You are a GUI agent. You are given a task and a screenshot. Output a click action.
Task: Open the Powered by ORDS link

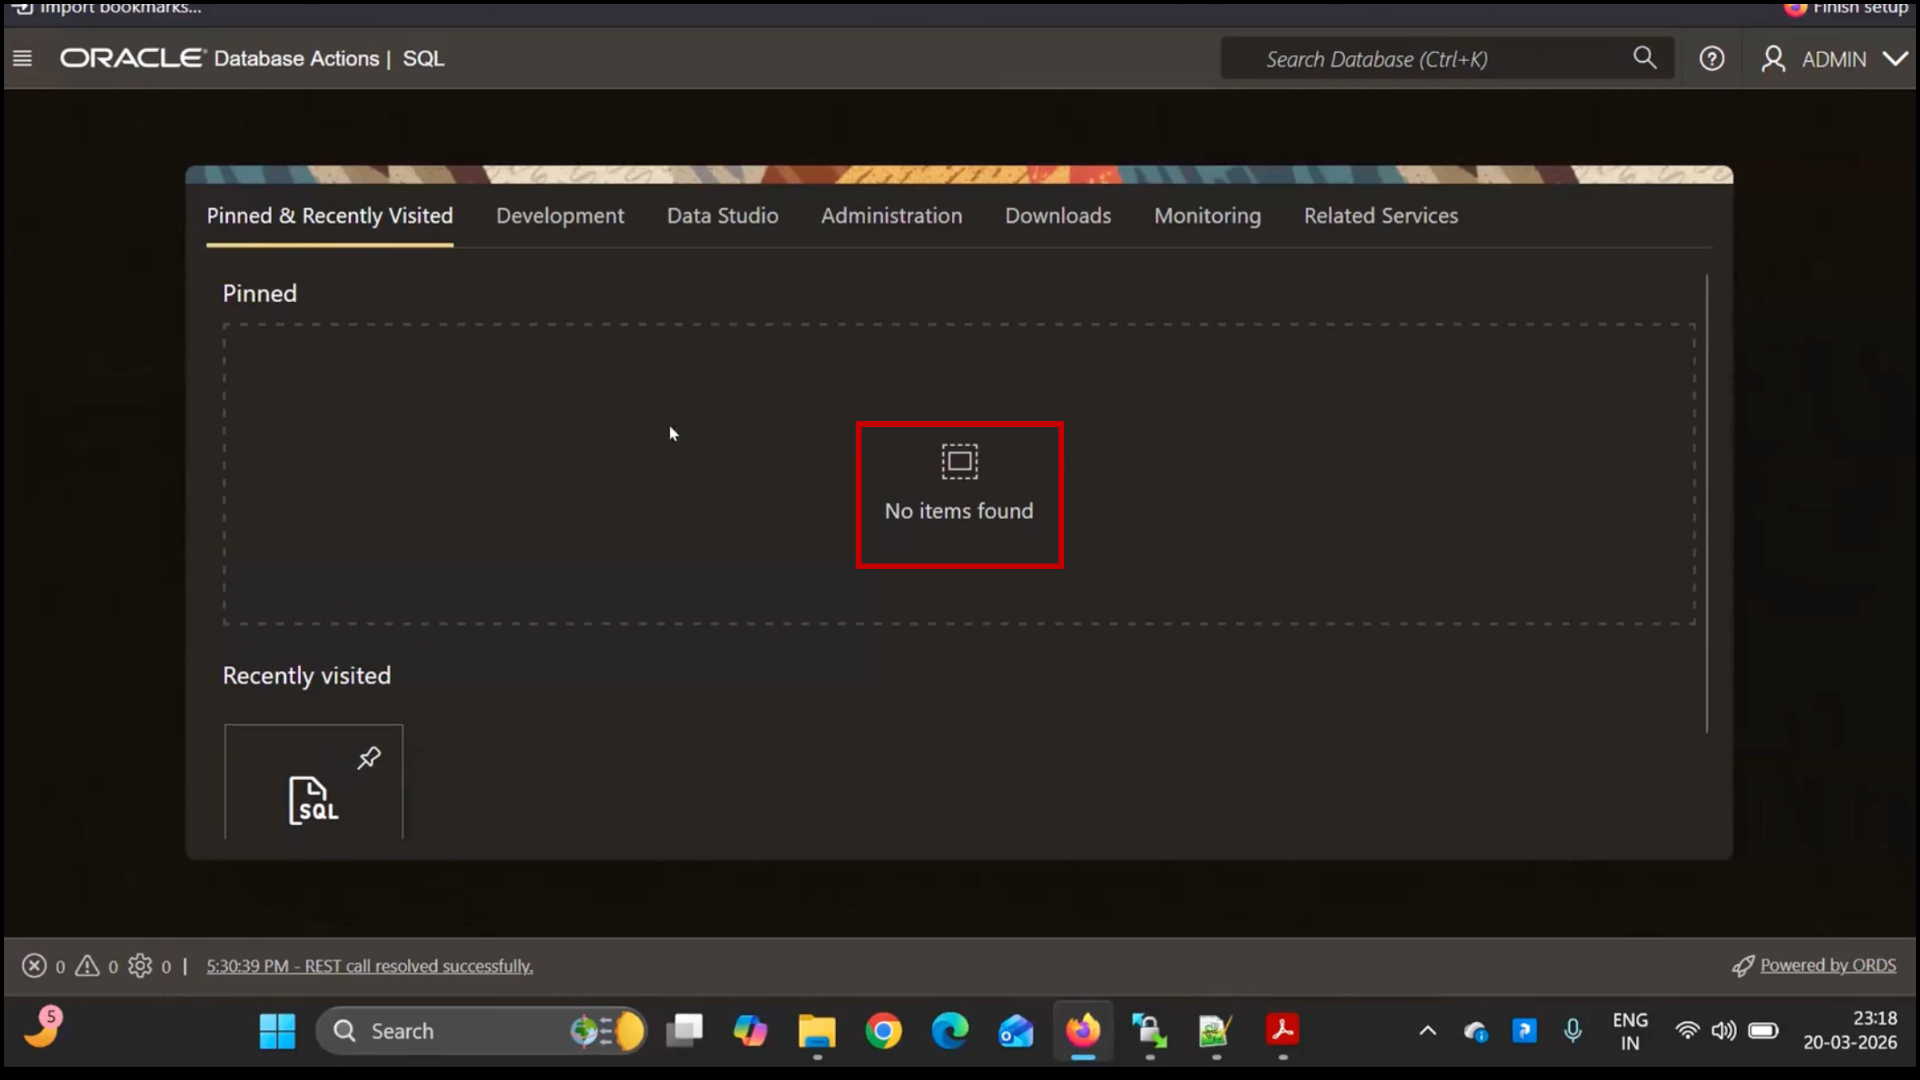click(x=1827, y=965)
